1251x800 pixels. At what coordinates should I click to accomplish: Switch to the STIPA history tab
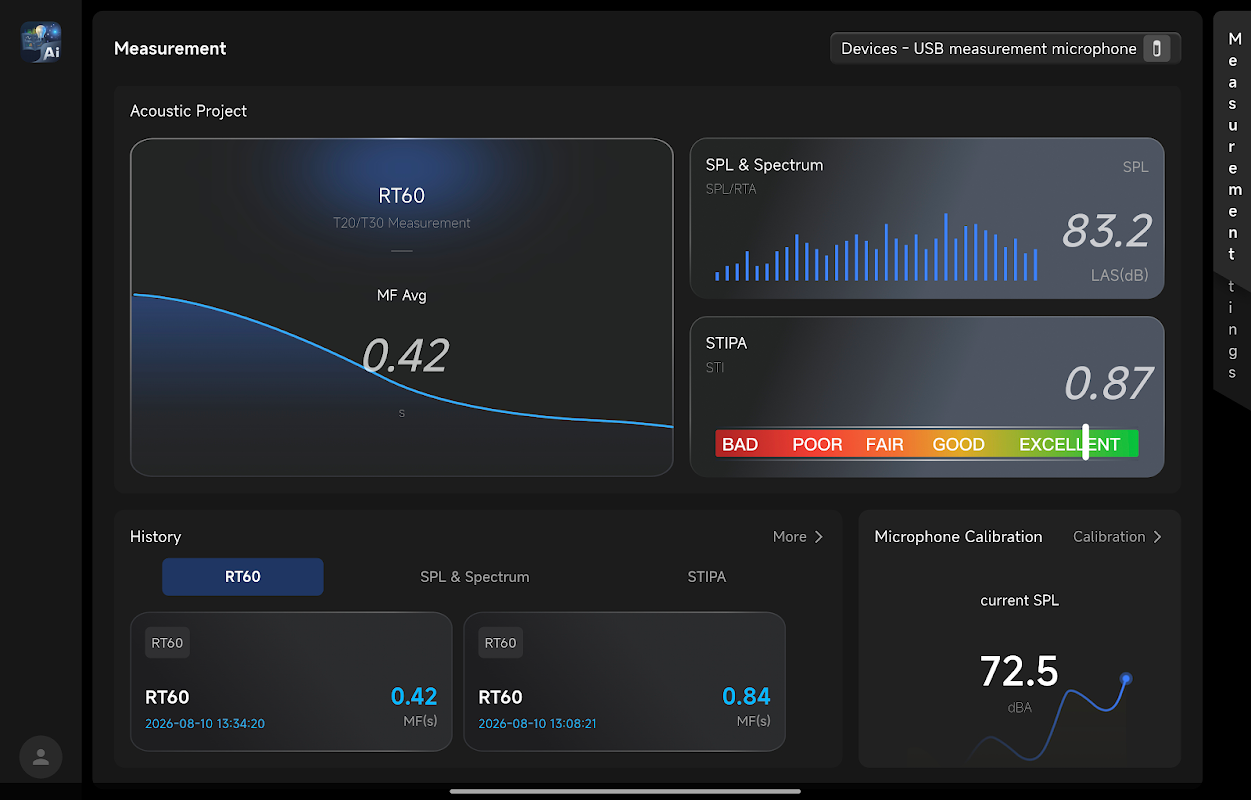tap(707, 577)
